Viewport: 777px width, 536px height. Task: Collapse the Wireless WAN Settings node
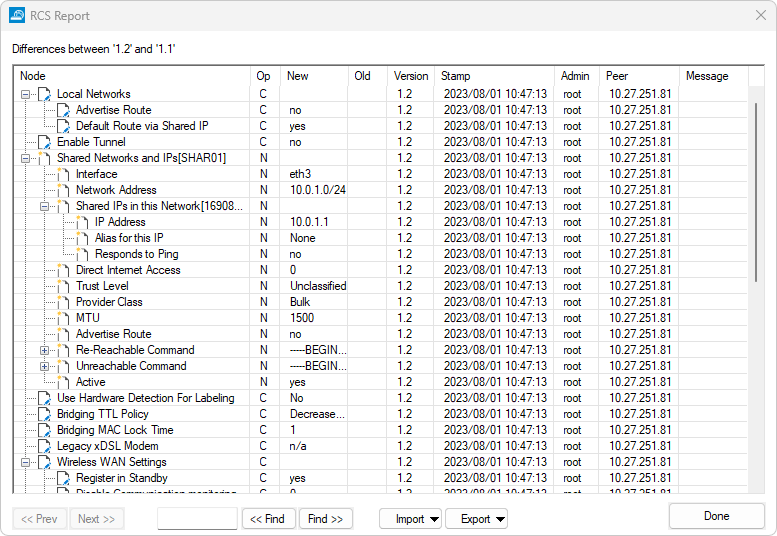click(x=25, y=462)
